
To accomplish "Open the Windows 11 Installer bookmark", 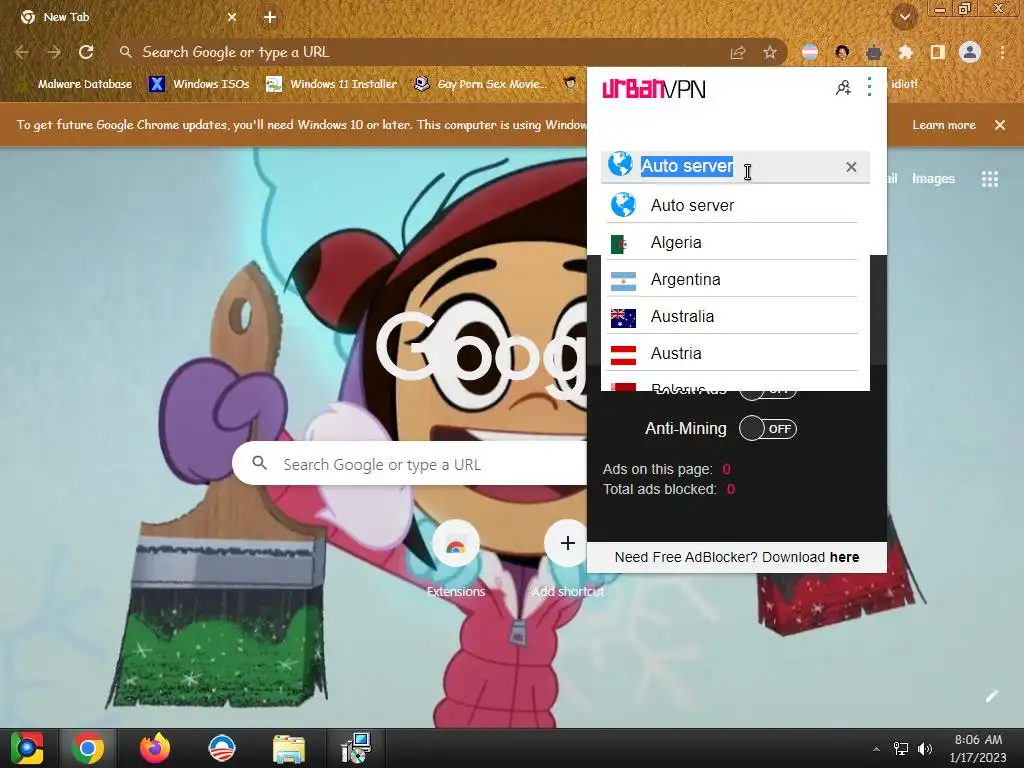I will pyautogui.click(x=332, y=84).
